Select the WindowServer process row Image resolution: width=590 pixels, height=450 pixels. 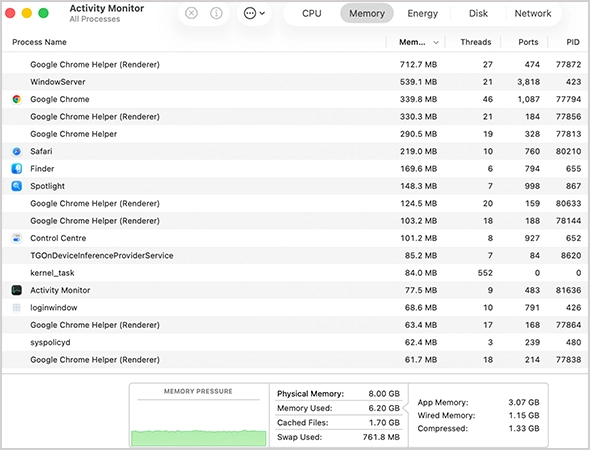coord(295,82)
